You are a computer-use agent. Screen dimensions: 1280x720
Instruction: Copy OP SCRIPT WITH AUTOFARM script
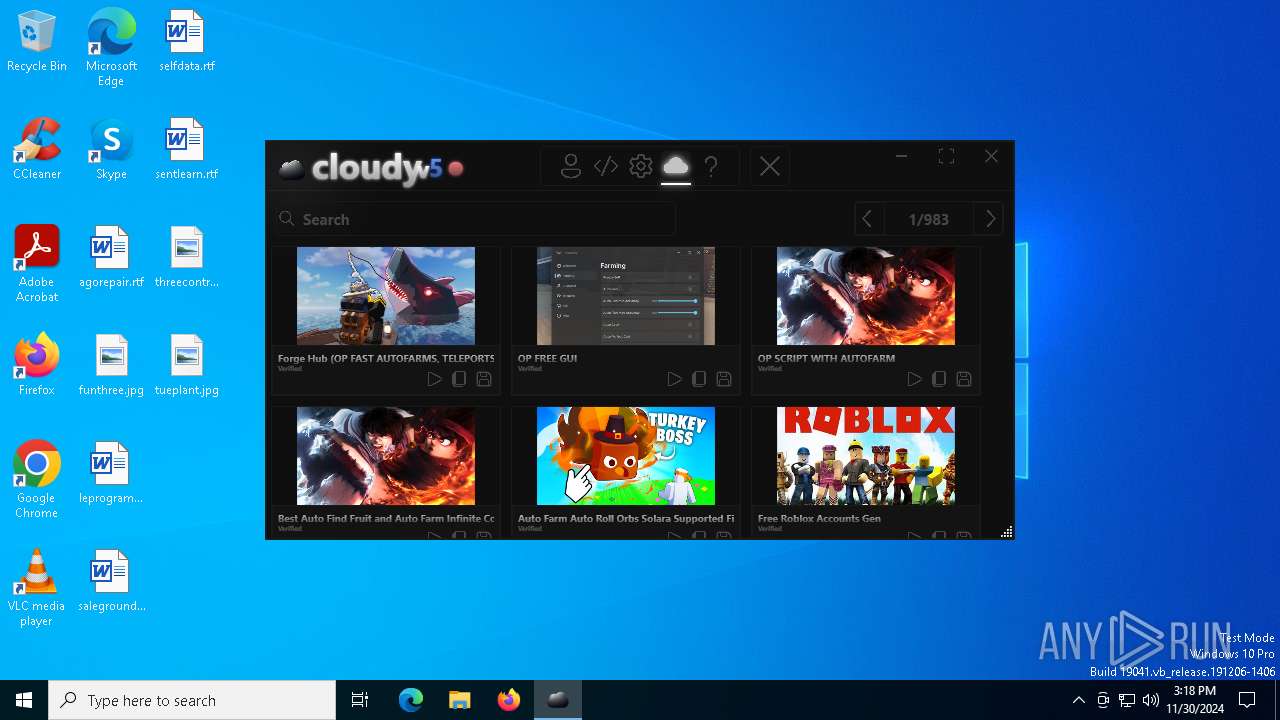pos(939,379)
